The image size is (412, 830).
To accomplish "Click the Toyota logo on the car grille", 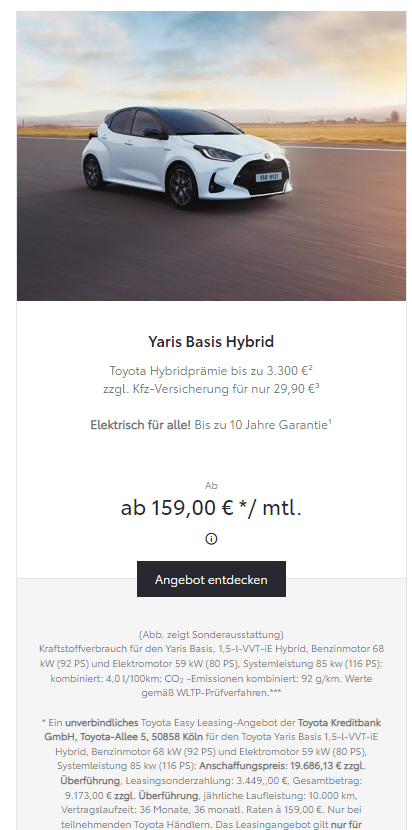I will [x=267, y=156].
